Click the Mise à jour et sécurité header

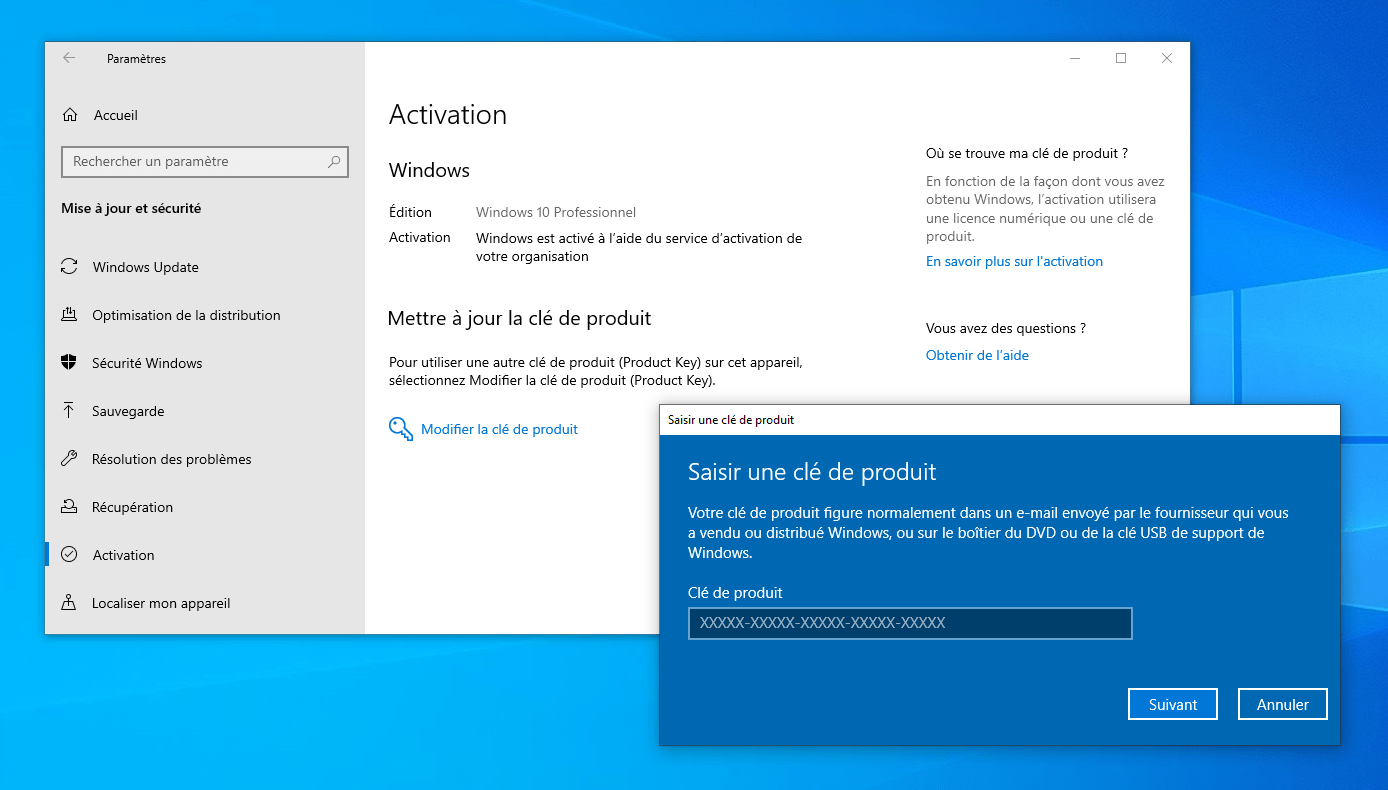131,208
